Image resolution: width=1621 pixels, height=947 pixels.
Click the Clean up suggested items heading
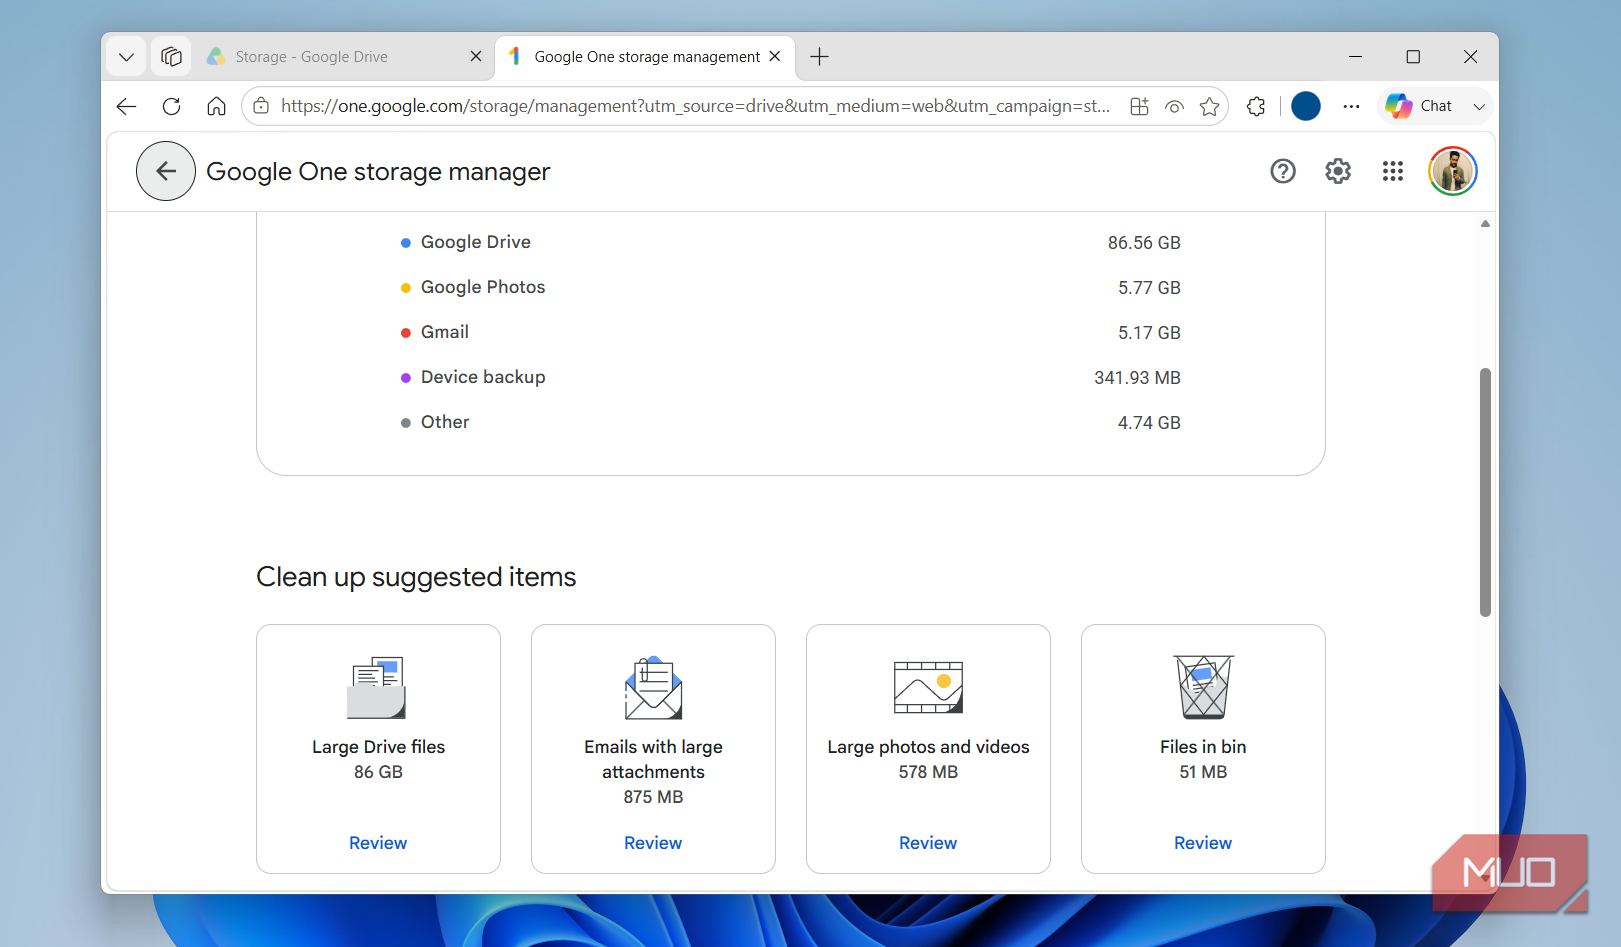(416, 577)
